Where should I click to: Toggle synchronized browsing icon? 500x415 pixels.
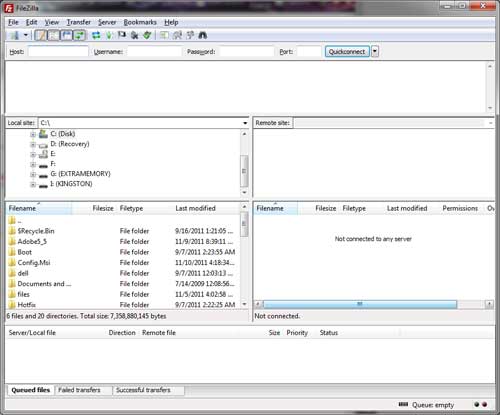click(190, 35)
